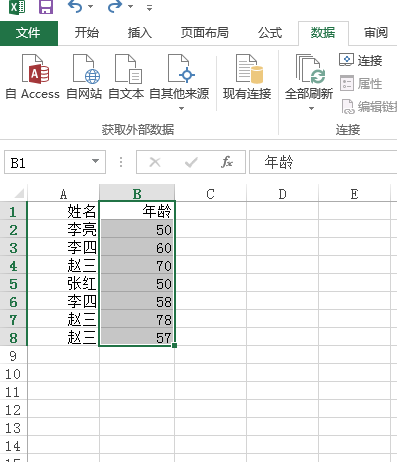Switch to the 页面布局 tab
Screen dimensions: 397x462
(205, 33)
